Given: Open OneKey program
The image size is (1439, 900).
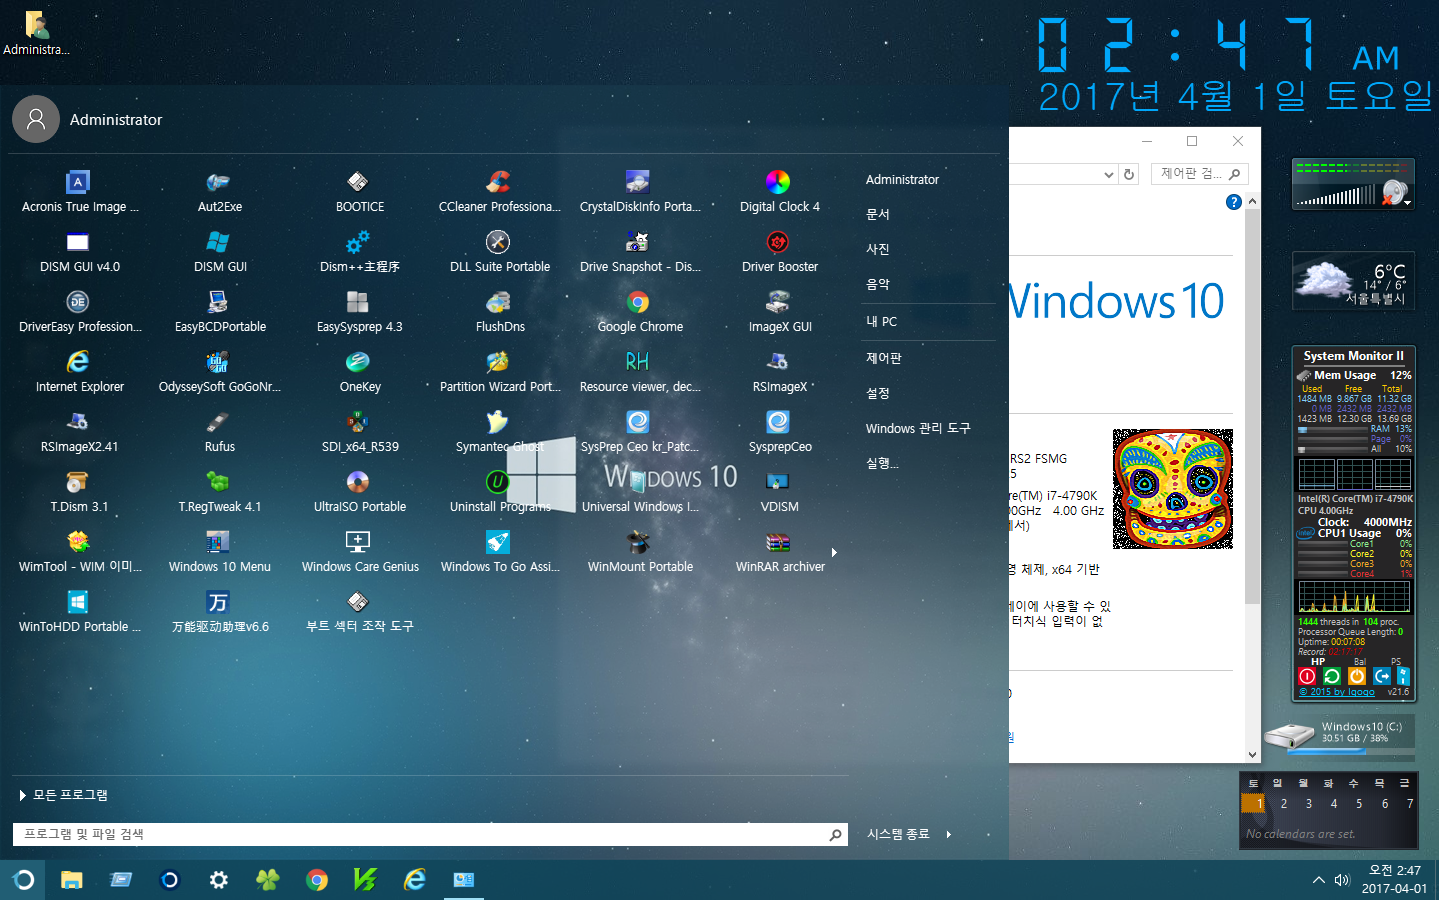Looking at the screenshot, I should click(358, 362).
